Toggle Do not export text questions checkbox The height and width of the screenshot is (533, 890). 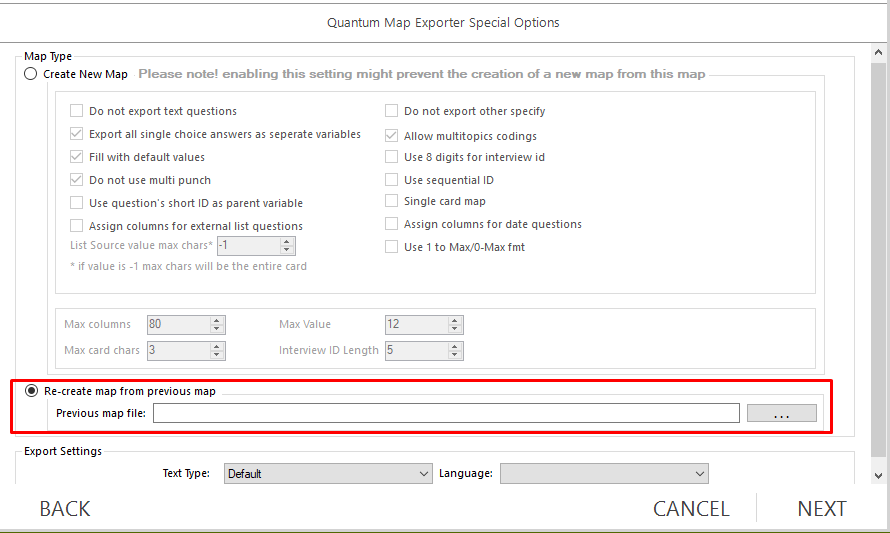coord(77,111)
